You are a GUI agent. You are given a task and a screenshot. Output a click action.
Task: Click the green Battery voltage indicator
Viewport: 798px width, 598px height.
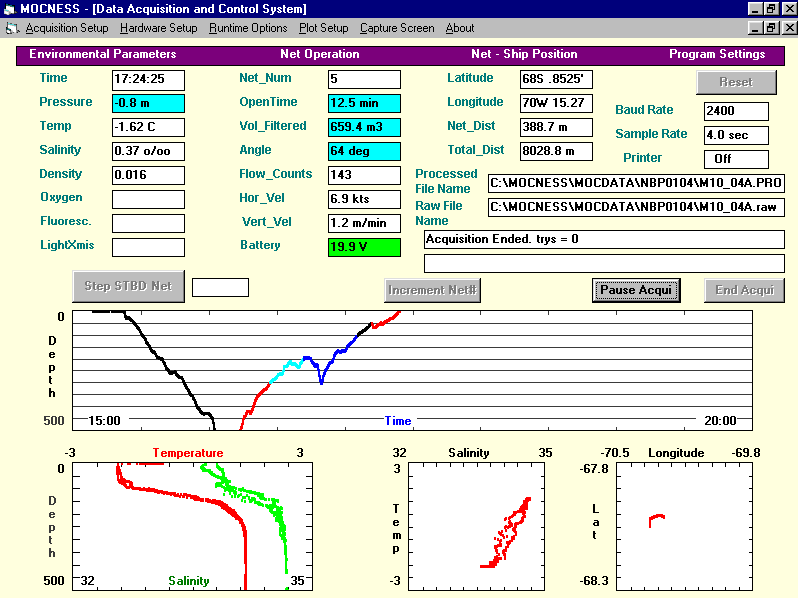click(364, 247)
